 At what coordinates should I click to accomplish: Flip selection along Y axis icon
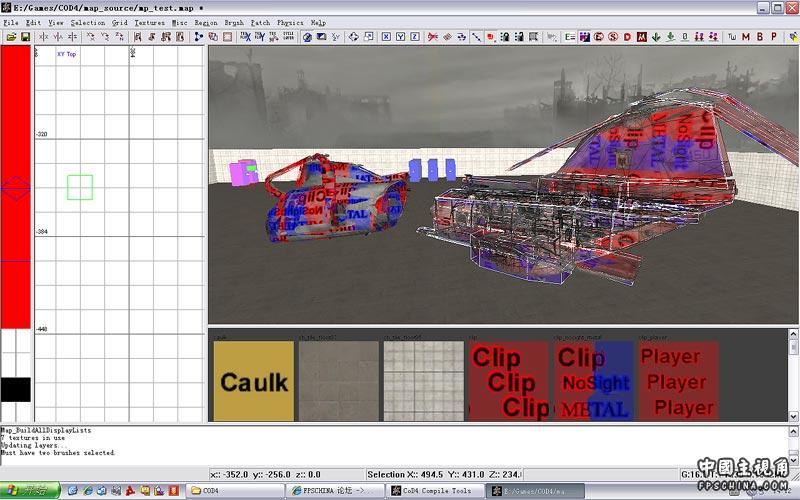[x=58, y=37]
